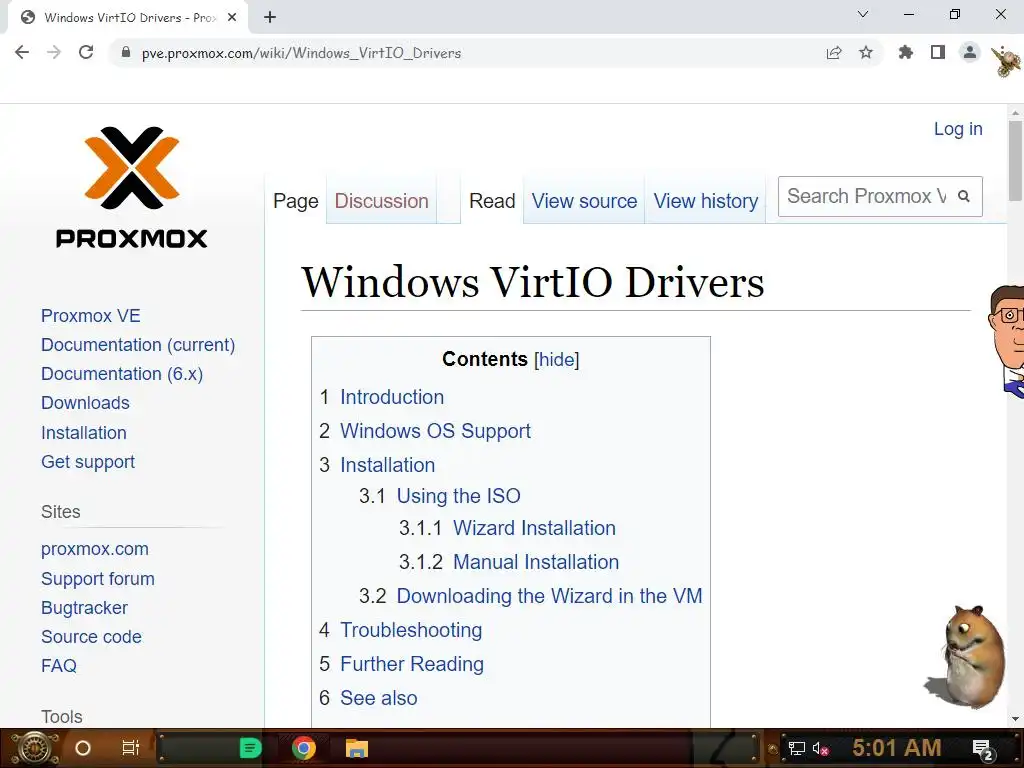Jump to See also section
The image size is (1024, 768).
[378, 697]
